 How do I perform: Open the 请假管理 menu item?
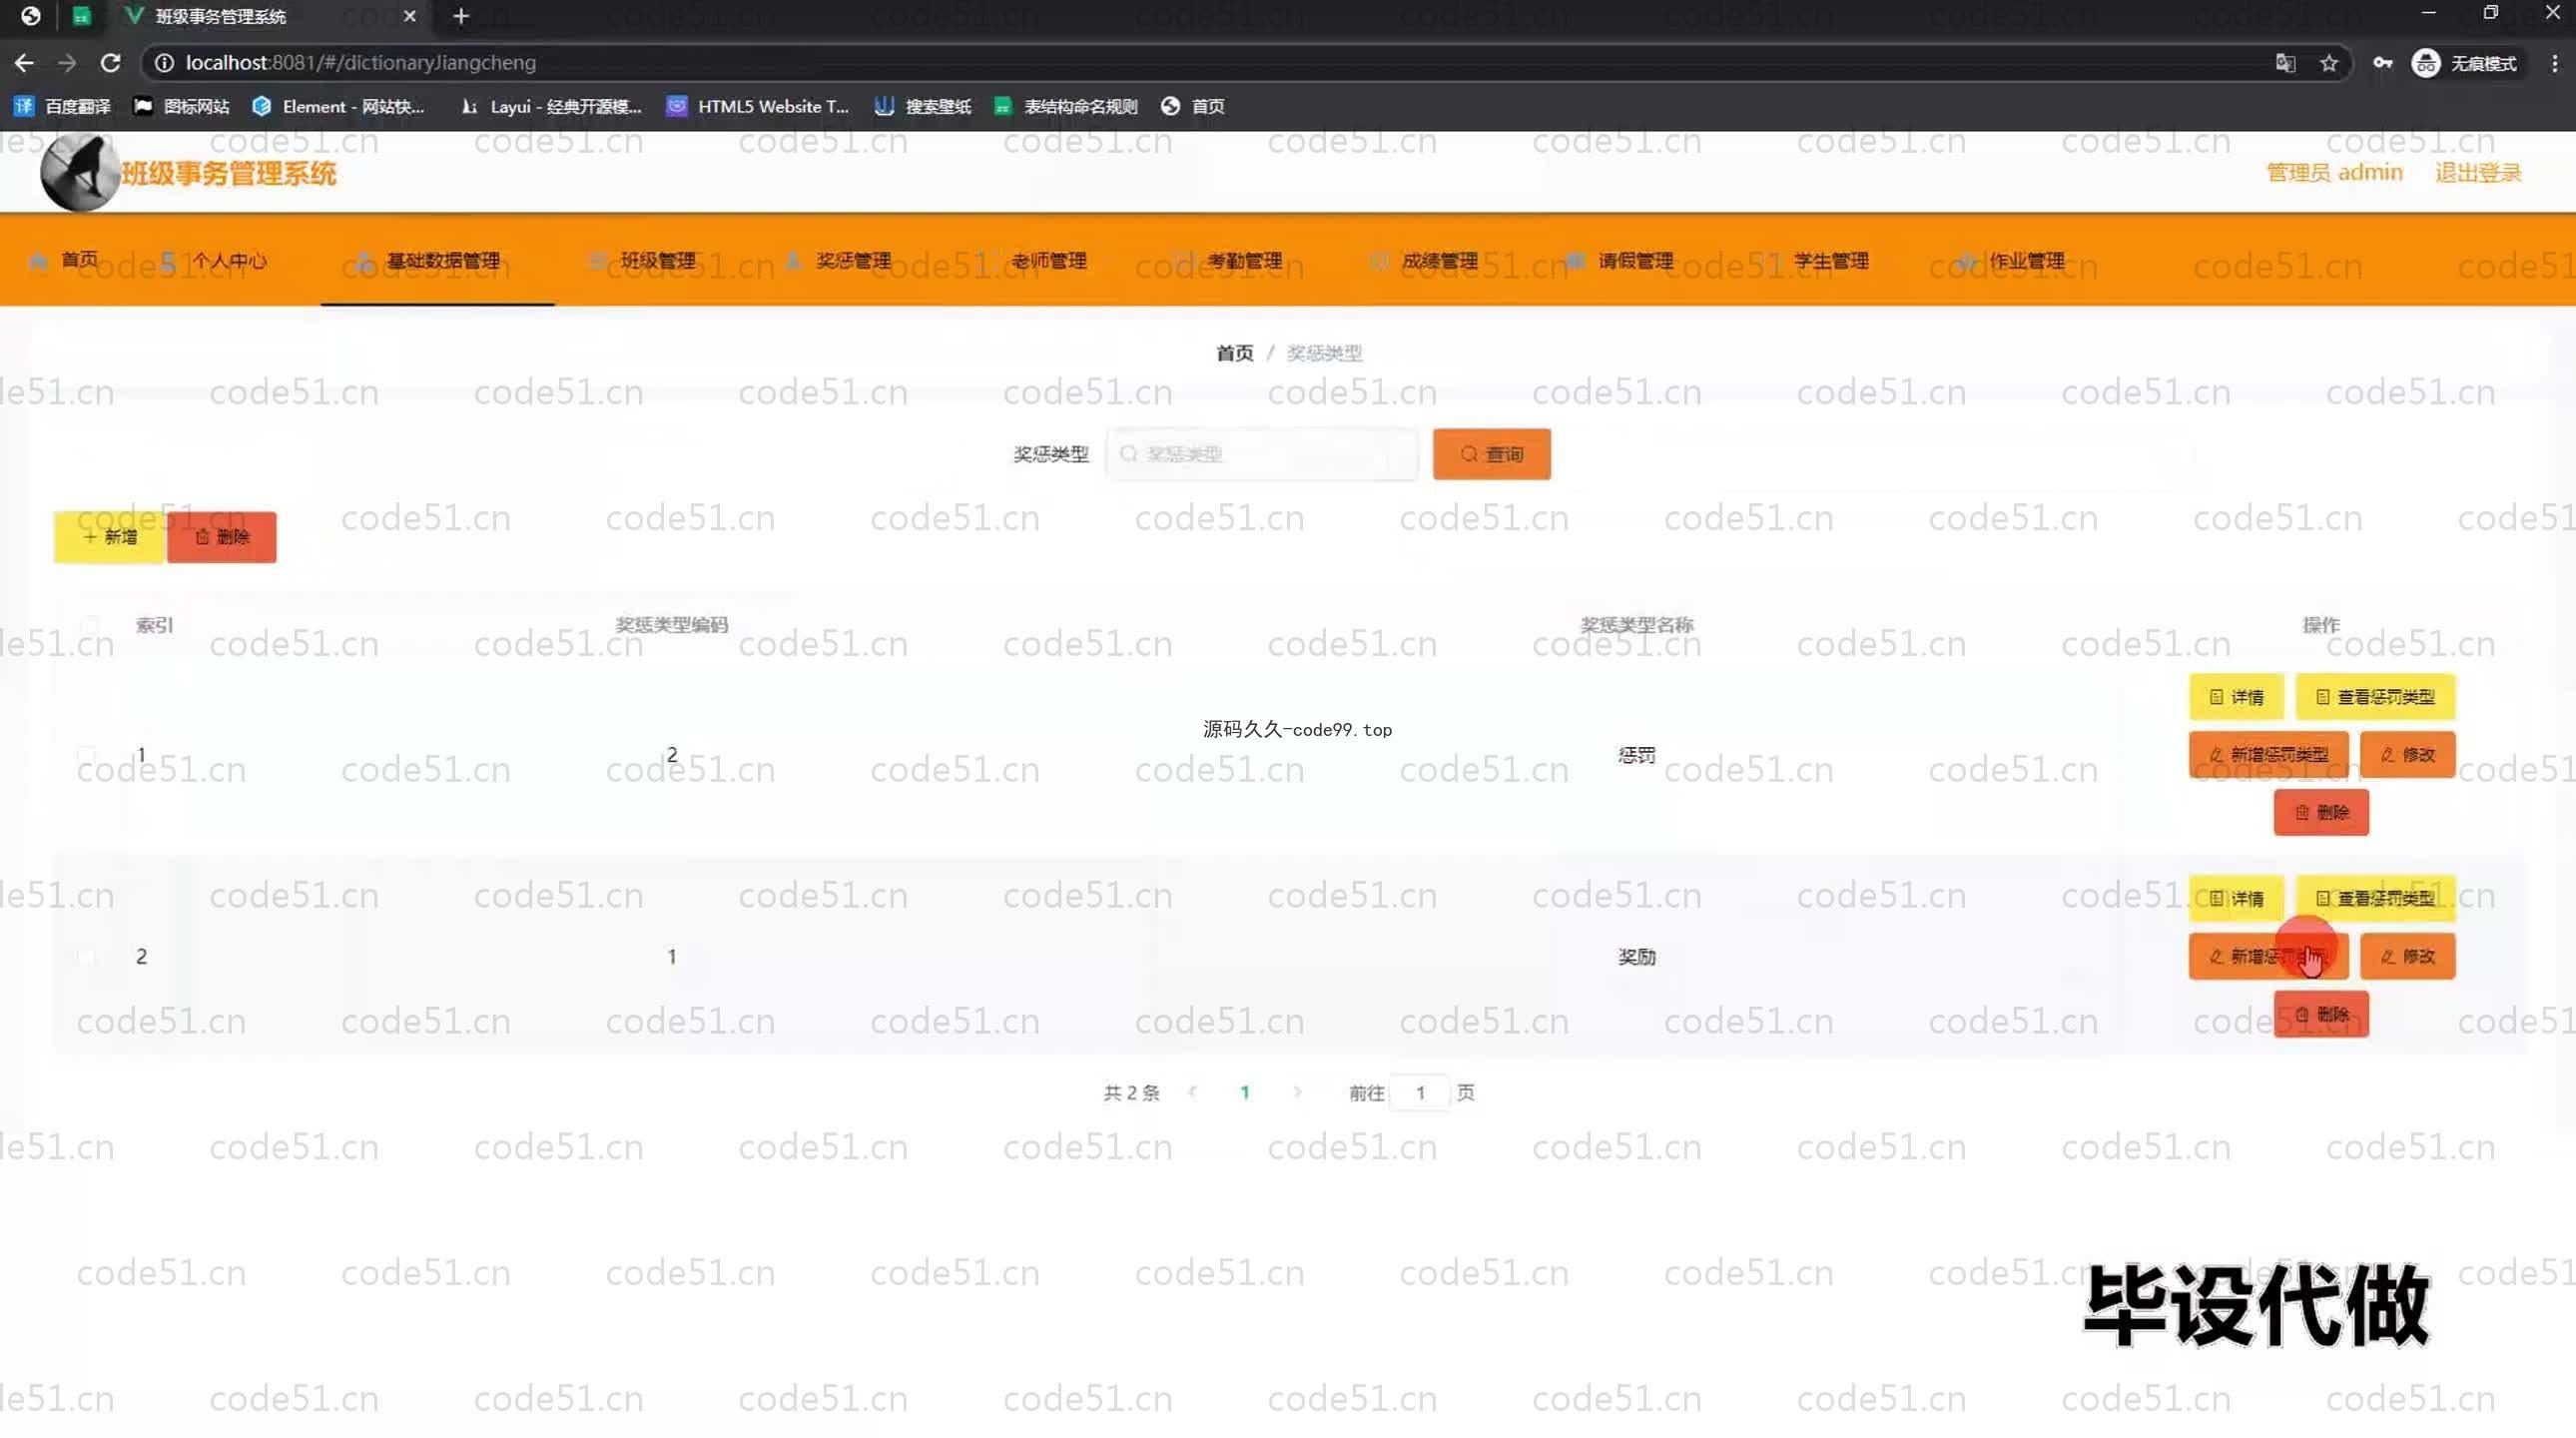pos(1620,260)
